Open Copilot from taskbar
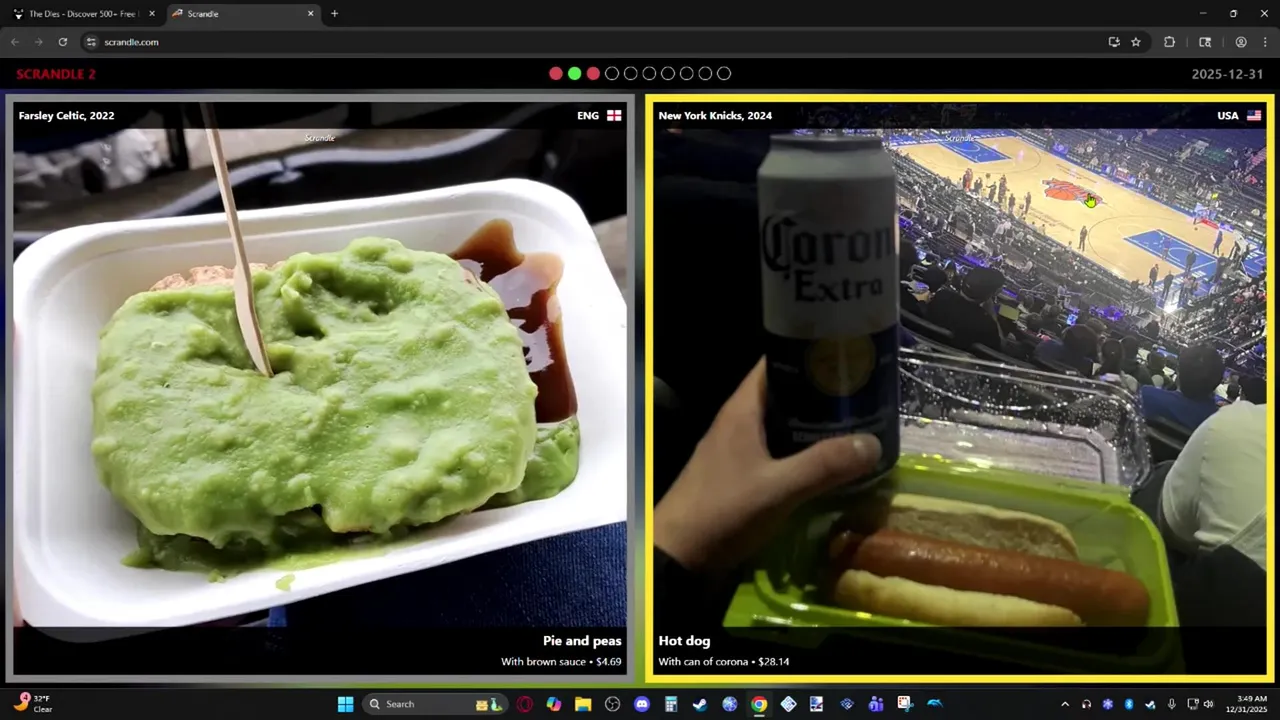This screenshot has height=720, width=1280. coord(554,704)
